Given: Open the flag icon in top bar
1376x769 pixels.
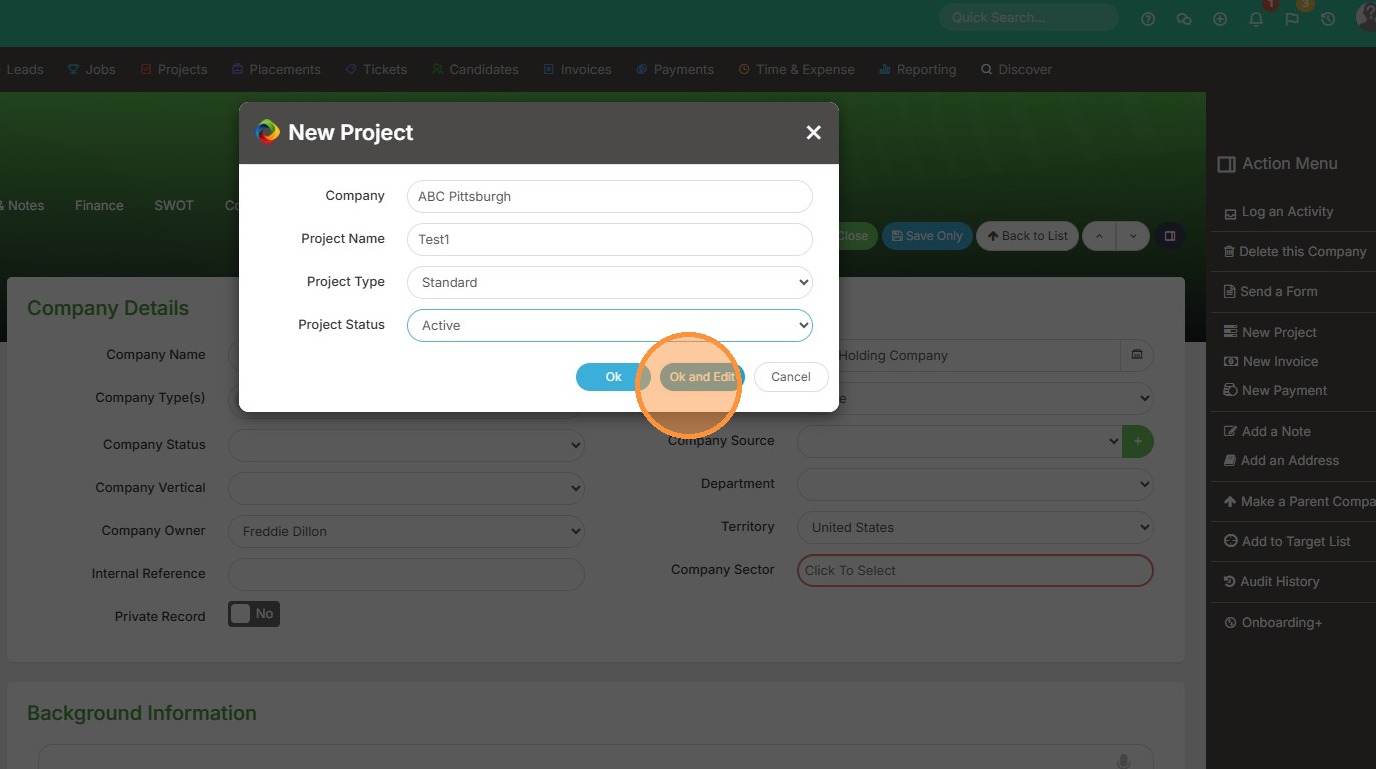Looking at the screenshot, I should pos(1292,19).
